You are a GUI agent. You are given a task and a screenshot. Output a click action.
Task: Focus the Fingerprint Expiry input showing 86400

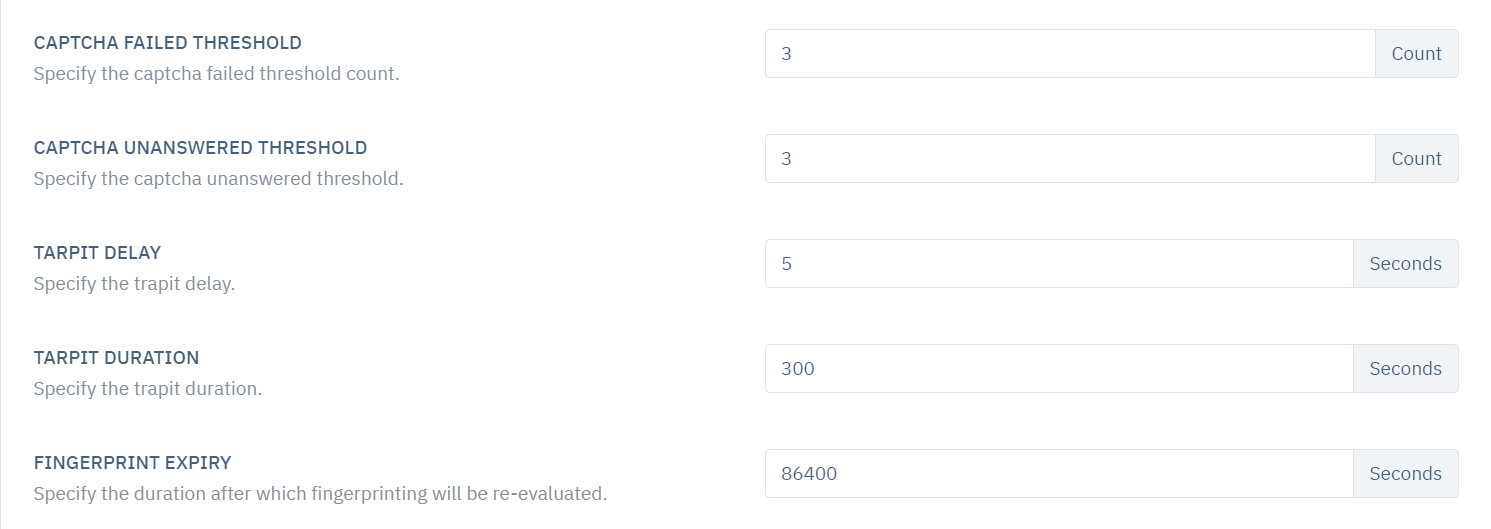1059,474
